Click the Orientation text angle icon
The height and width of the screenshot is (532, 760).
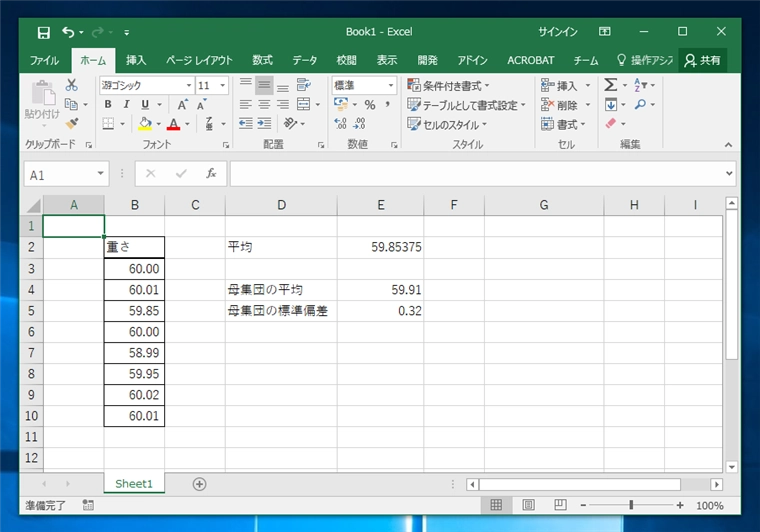(x=290, y=124)
